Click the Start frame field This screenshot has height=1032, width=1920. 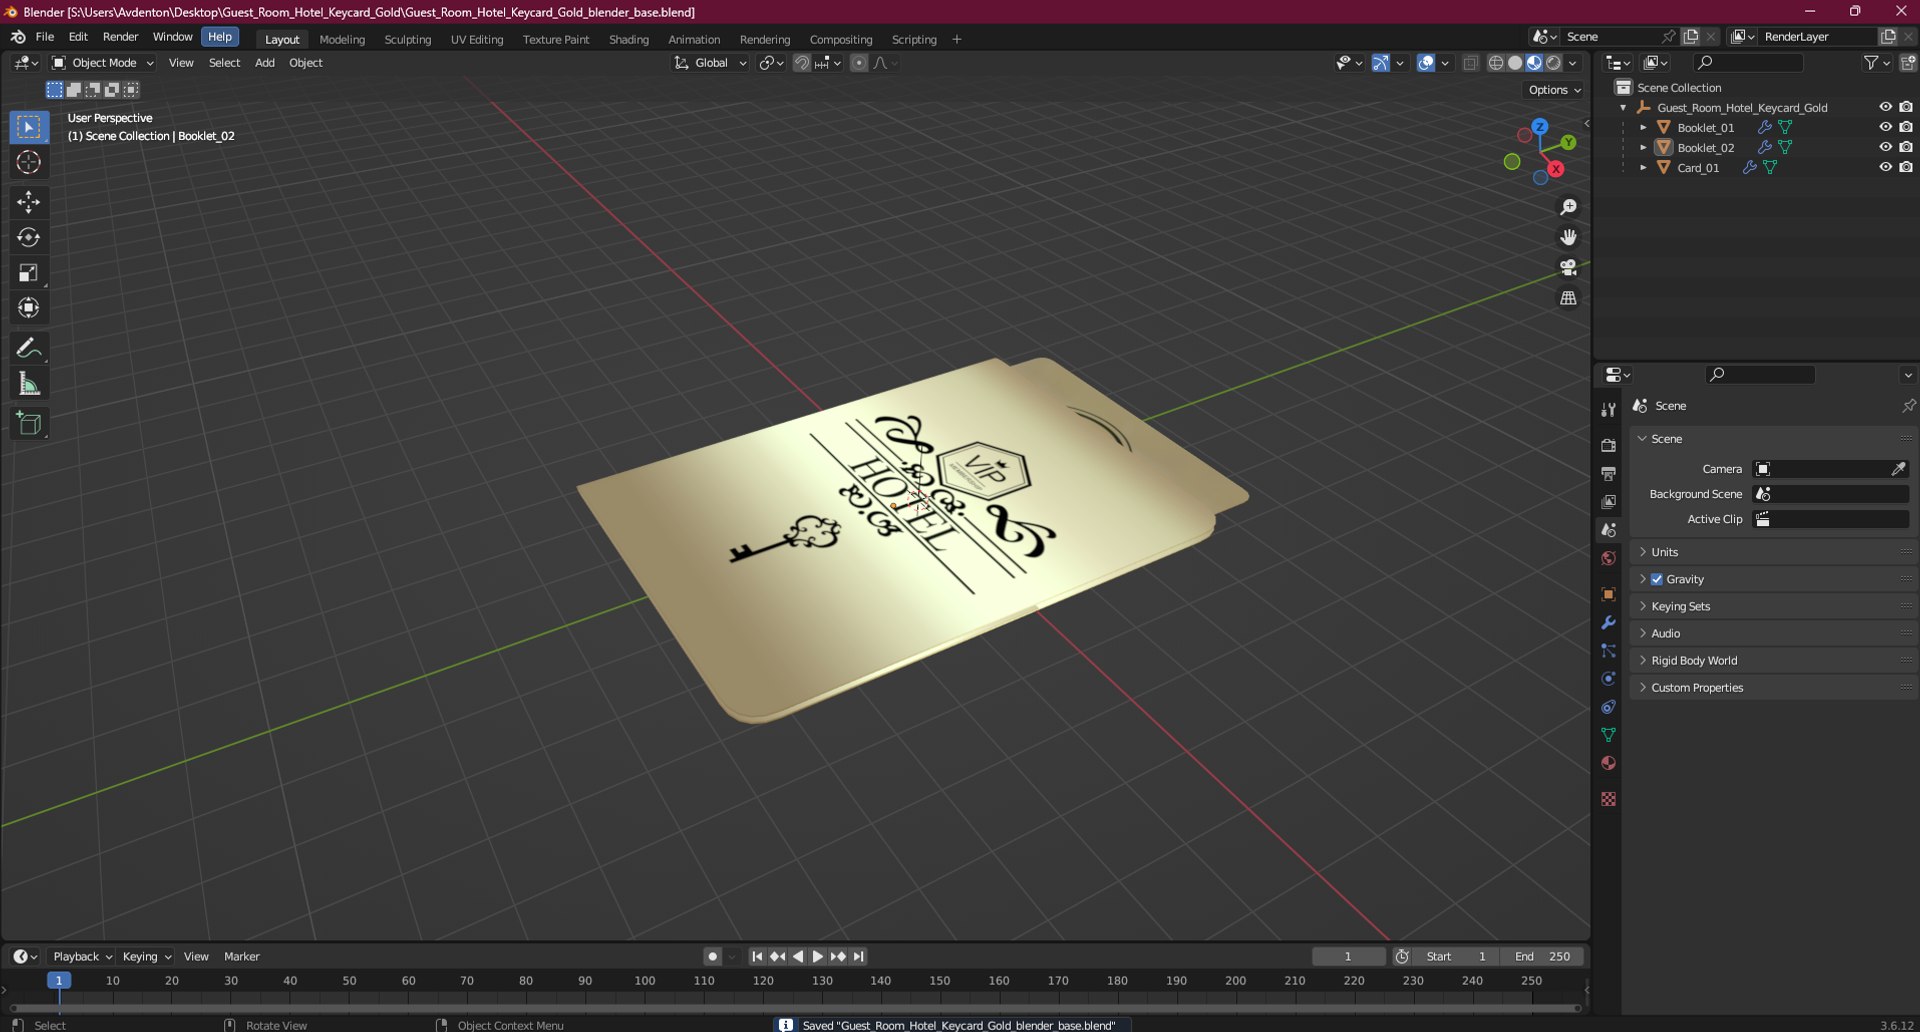coord(1455,957)
